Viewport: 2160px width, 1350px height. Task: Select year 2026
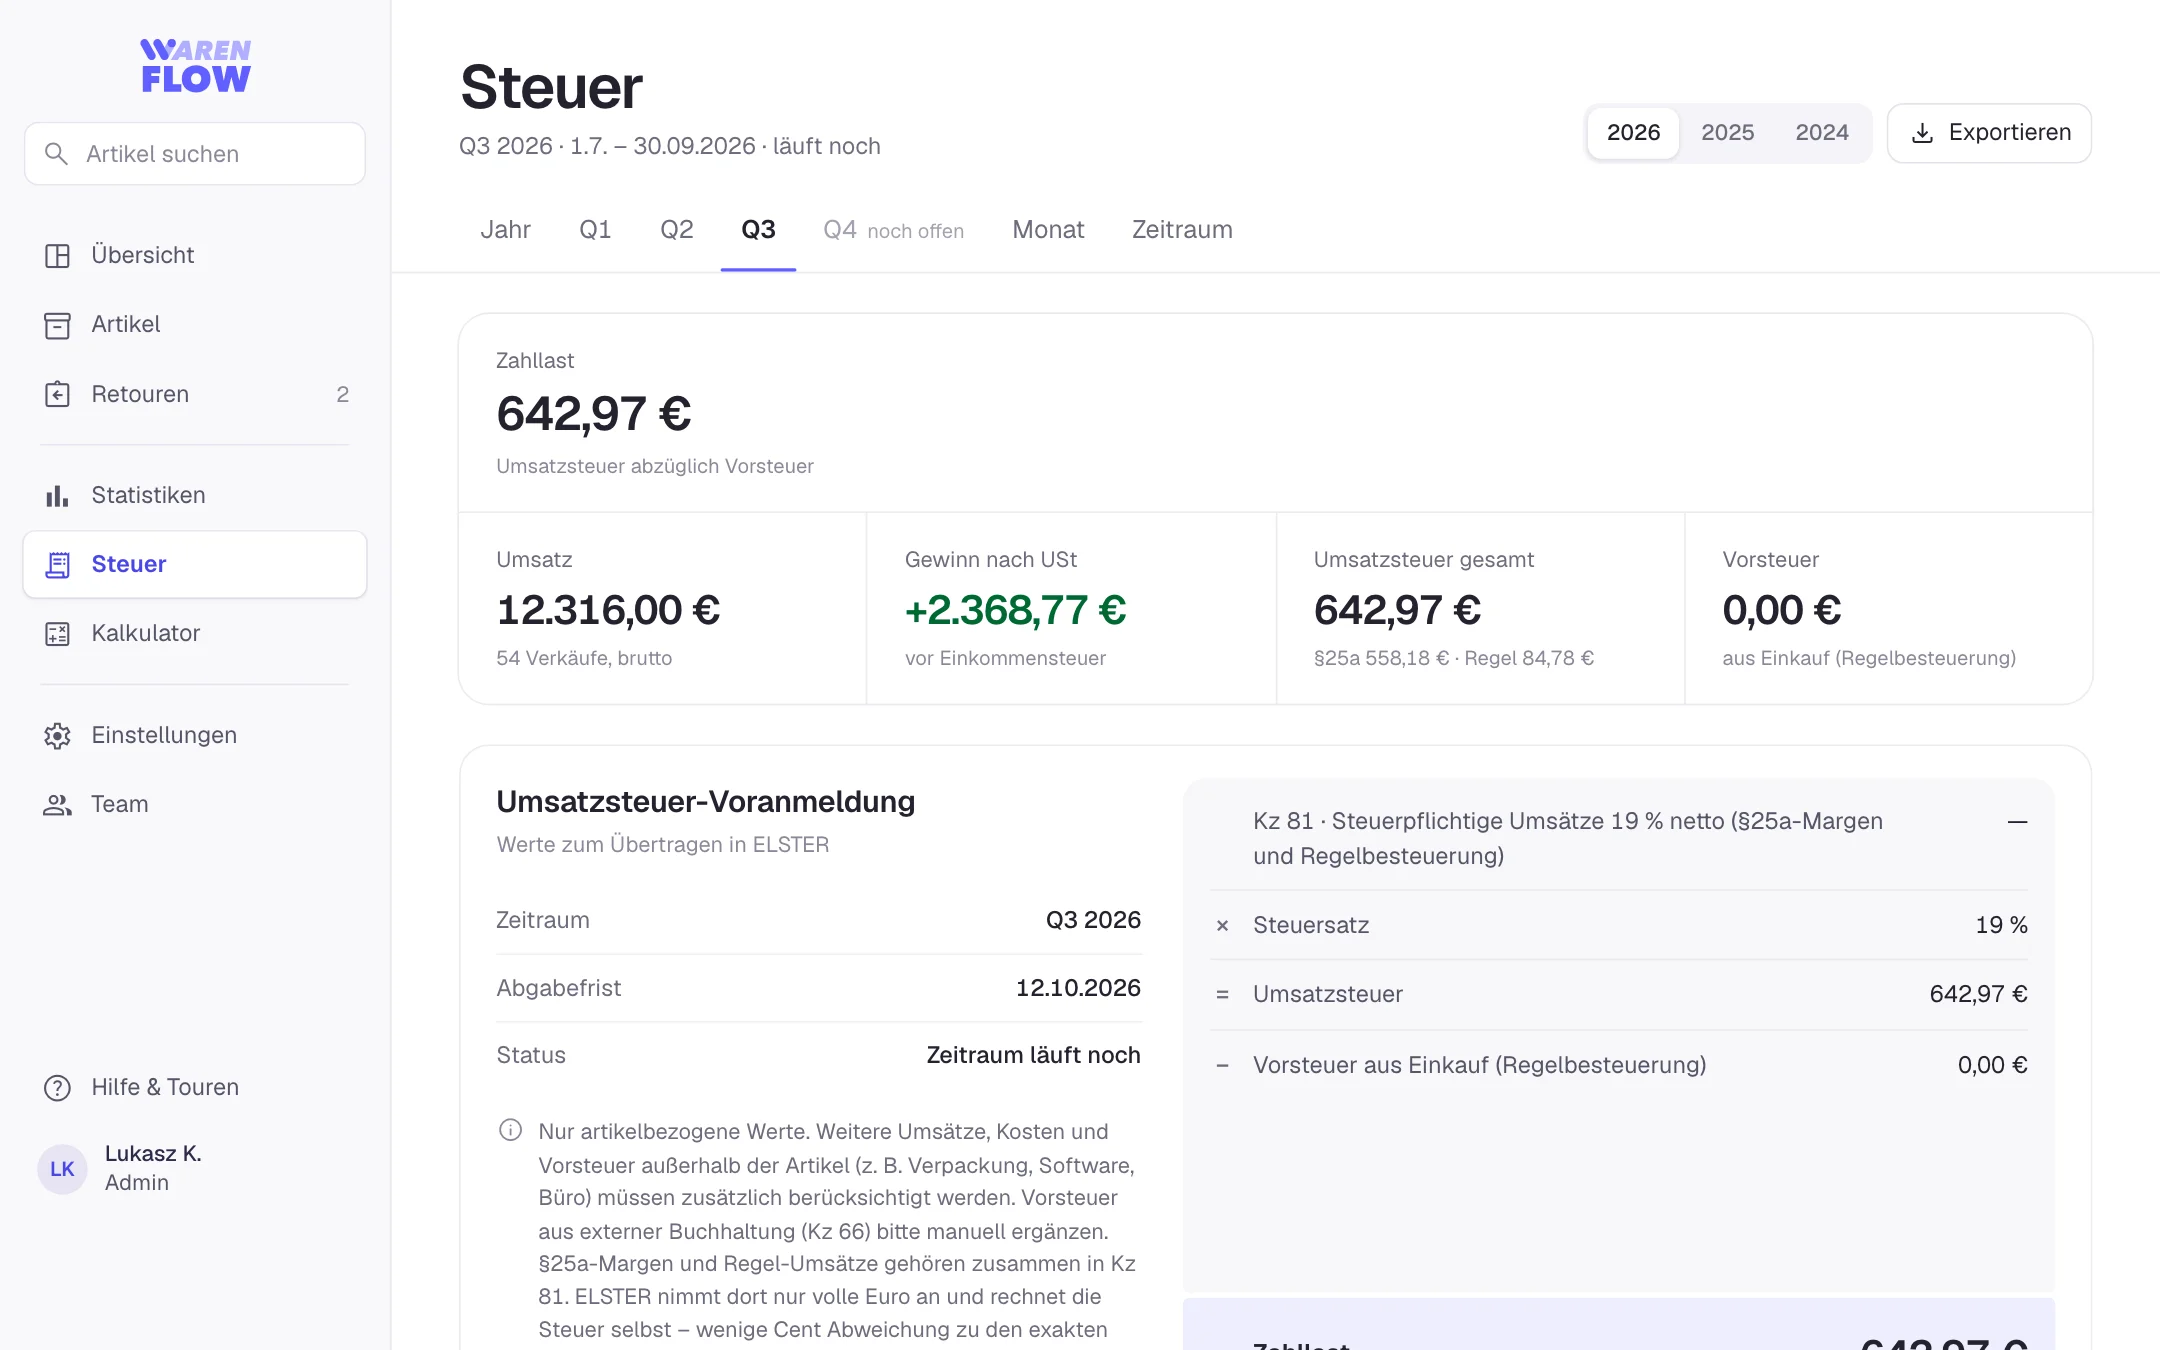1633,133
